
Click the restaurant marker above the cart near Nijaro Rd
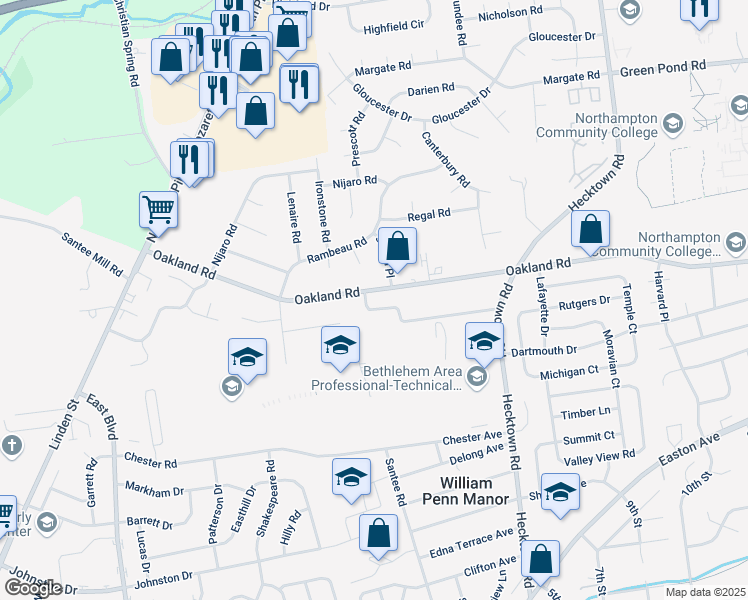(x=190, y=163)
